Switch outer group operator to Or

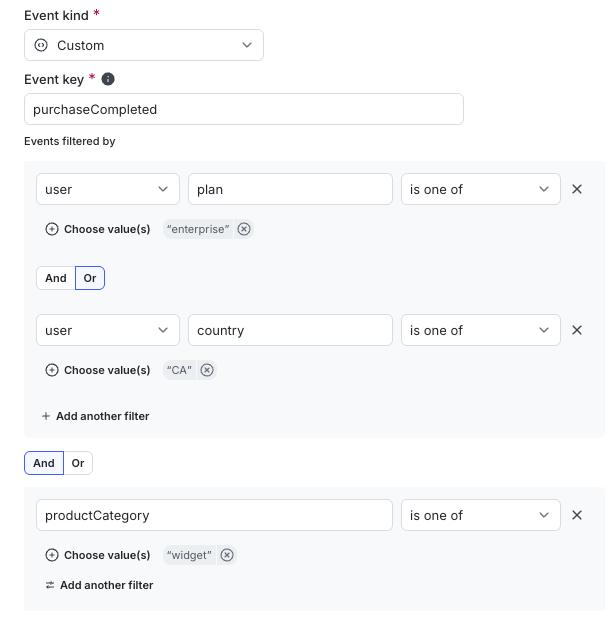click(78, 463)
